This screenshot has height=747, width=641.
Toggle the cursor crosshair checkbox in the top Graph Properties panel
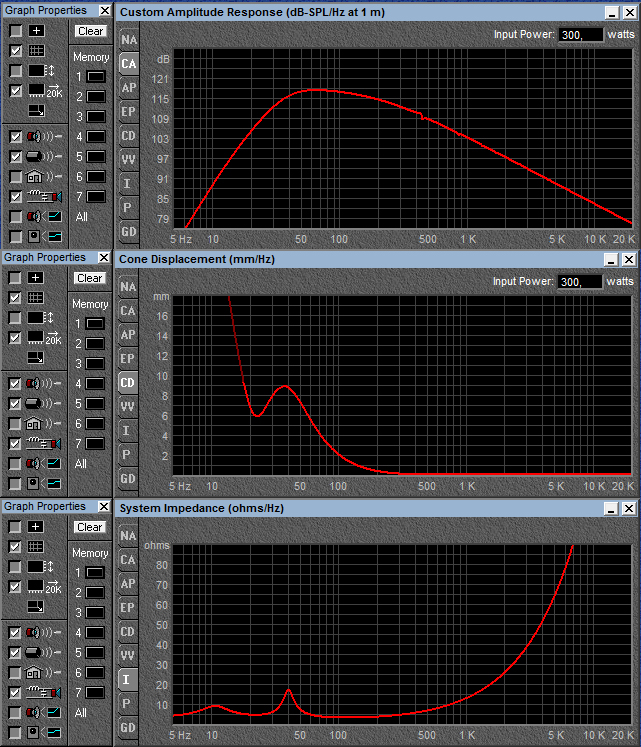coord(16,31)
